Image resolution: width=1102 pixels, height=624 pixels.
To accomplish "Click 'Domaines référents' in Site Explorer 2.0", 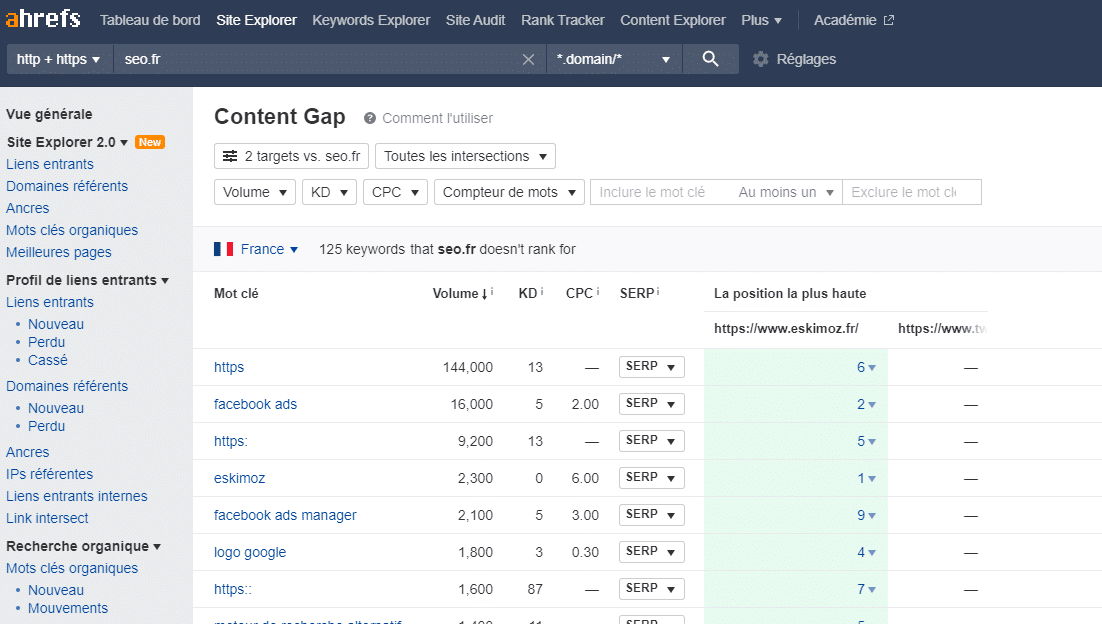I will (67, 186).
